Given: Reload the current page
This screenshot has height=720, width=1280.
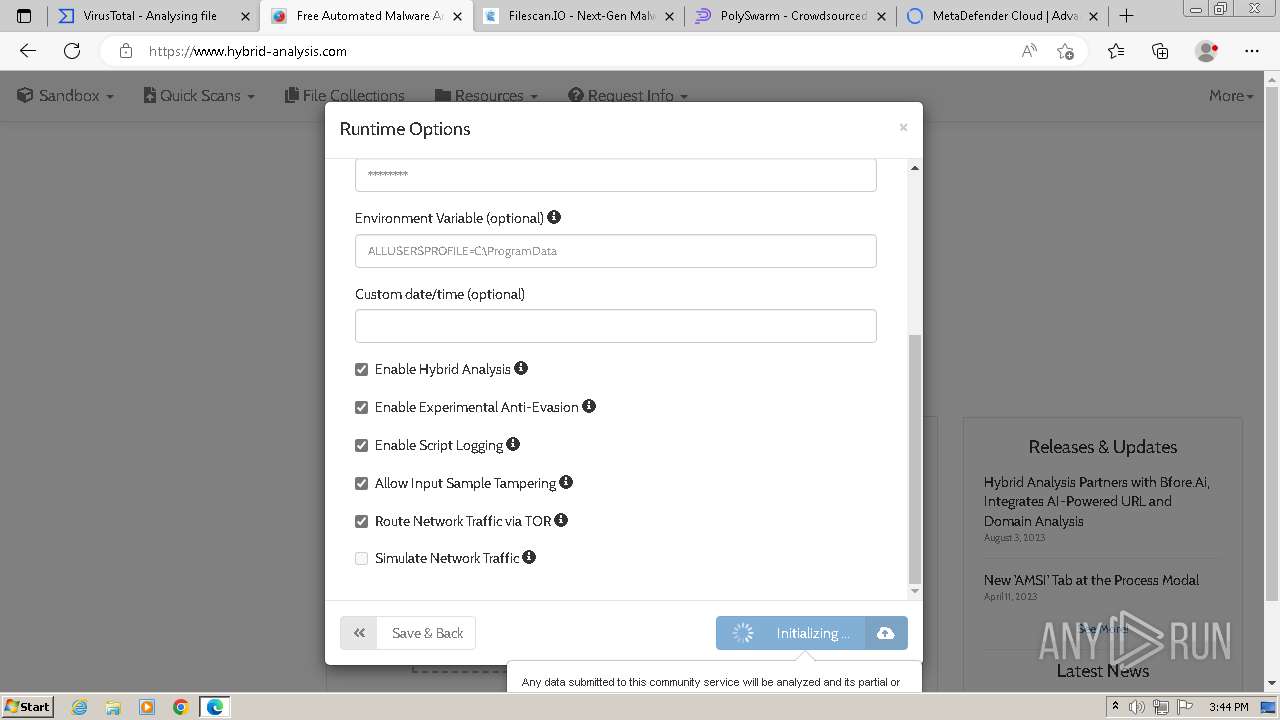Looking at the screenshot, I should 72,51.
